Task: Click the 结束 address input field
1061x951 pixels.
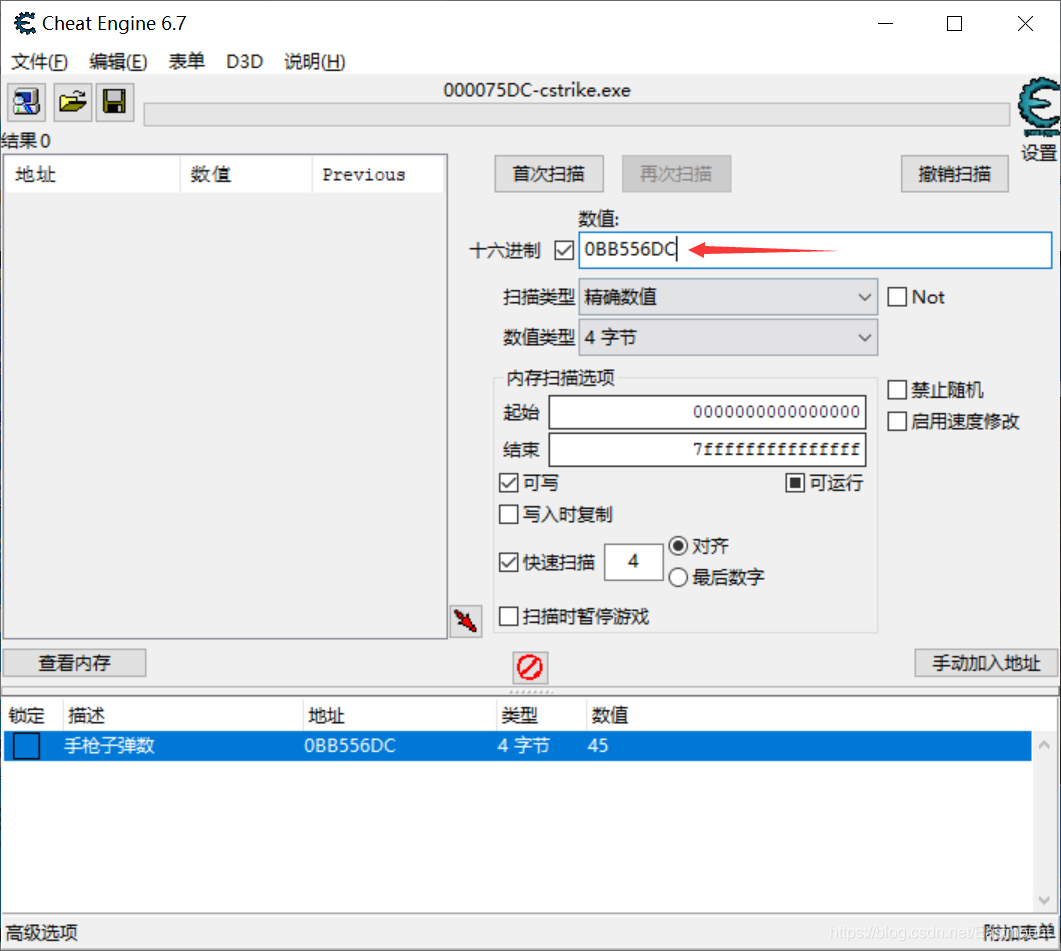Action: [707, 449]
